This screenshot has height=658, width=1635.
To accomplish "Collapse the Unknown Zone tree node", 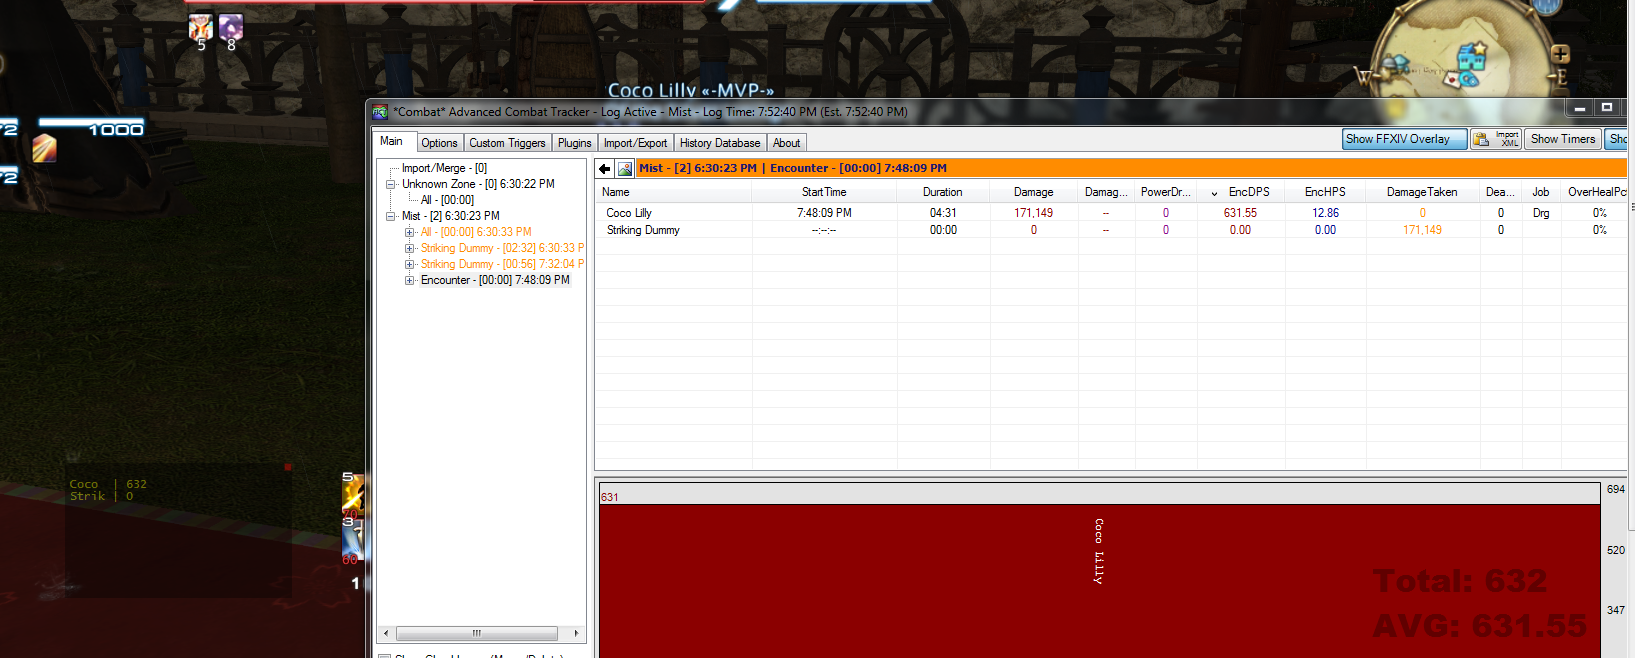I will (x=391, y=184).
